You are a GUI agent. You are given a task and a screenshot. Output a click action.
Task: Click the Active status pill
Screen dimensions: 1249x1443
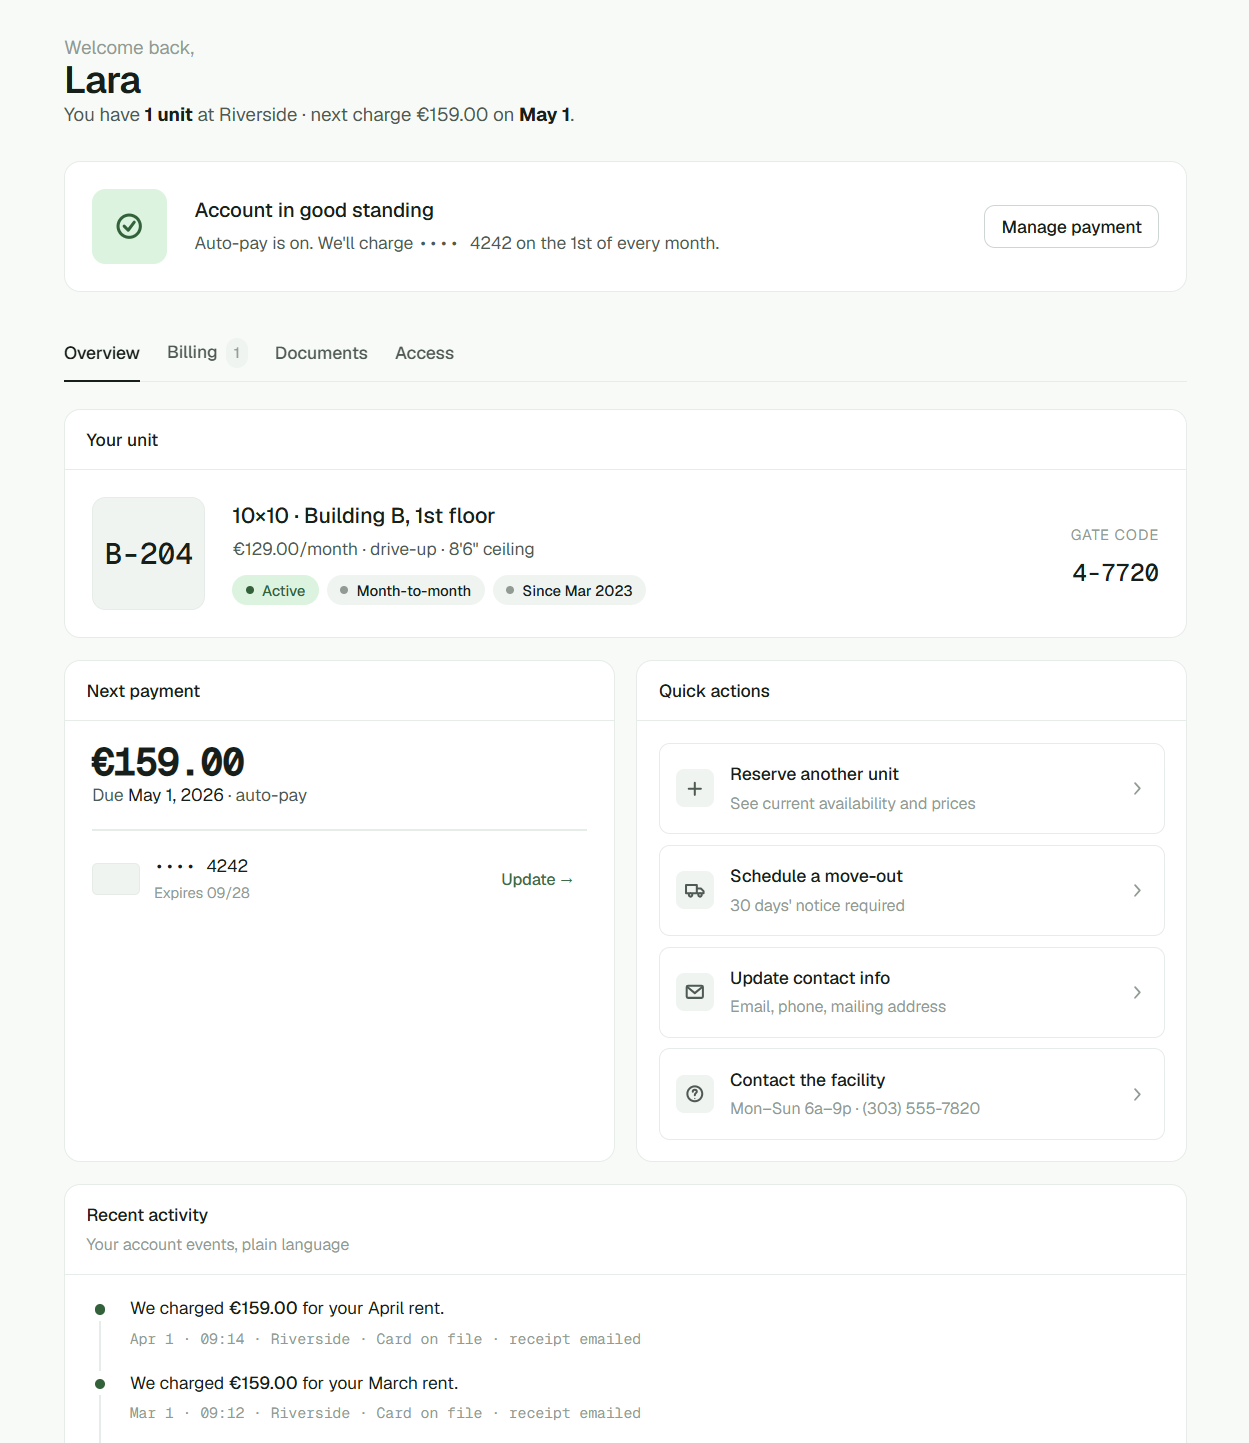coord(275,590)
